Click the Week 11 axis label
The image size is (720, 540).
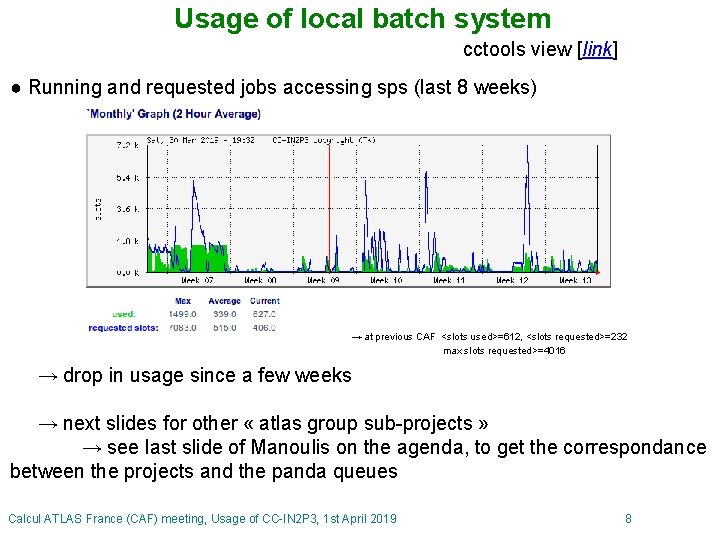click(x=449, y=280)
